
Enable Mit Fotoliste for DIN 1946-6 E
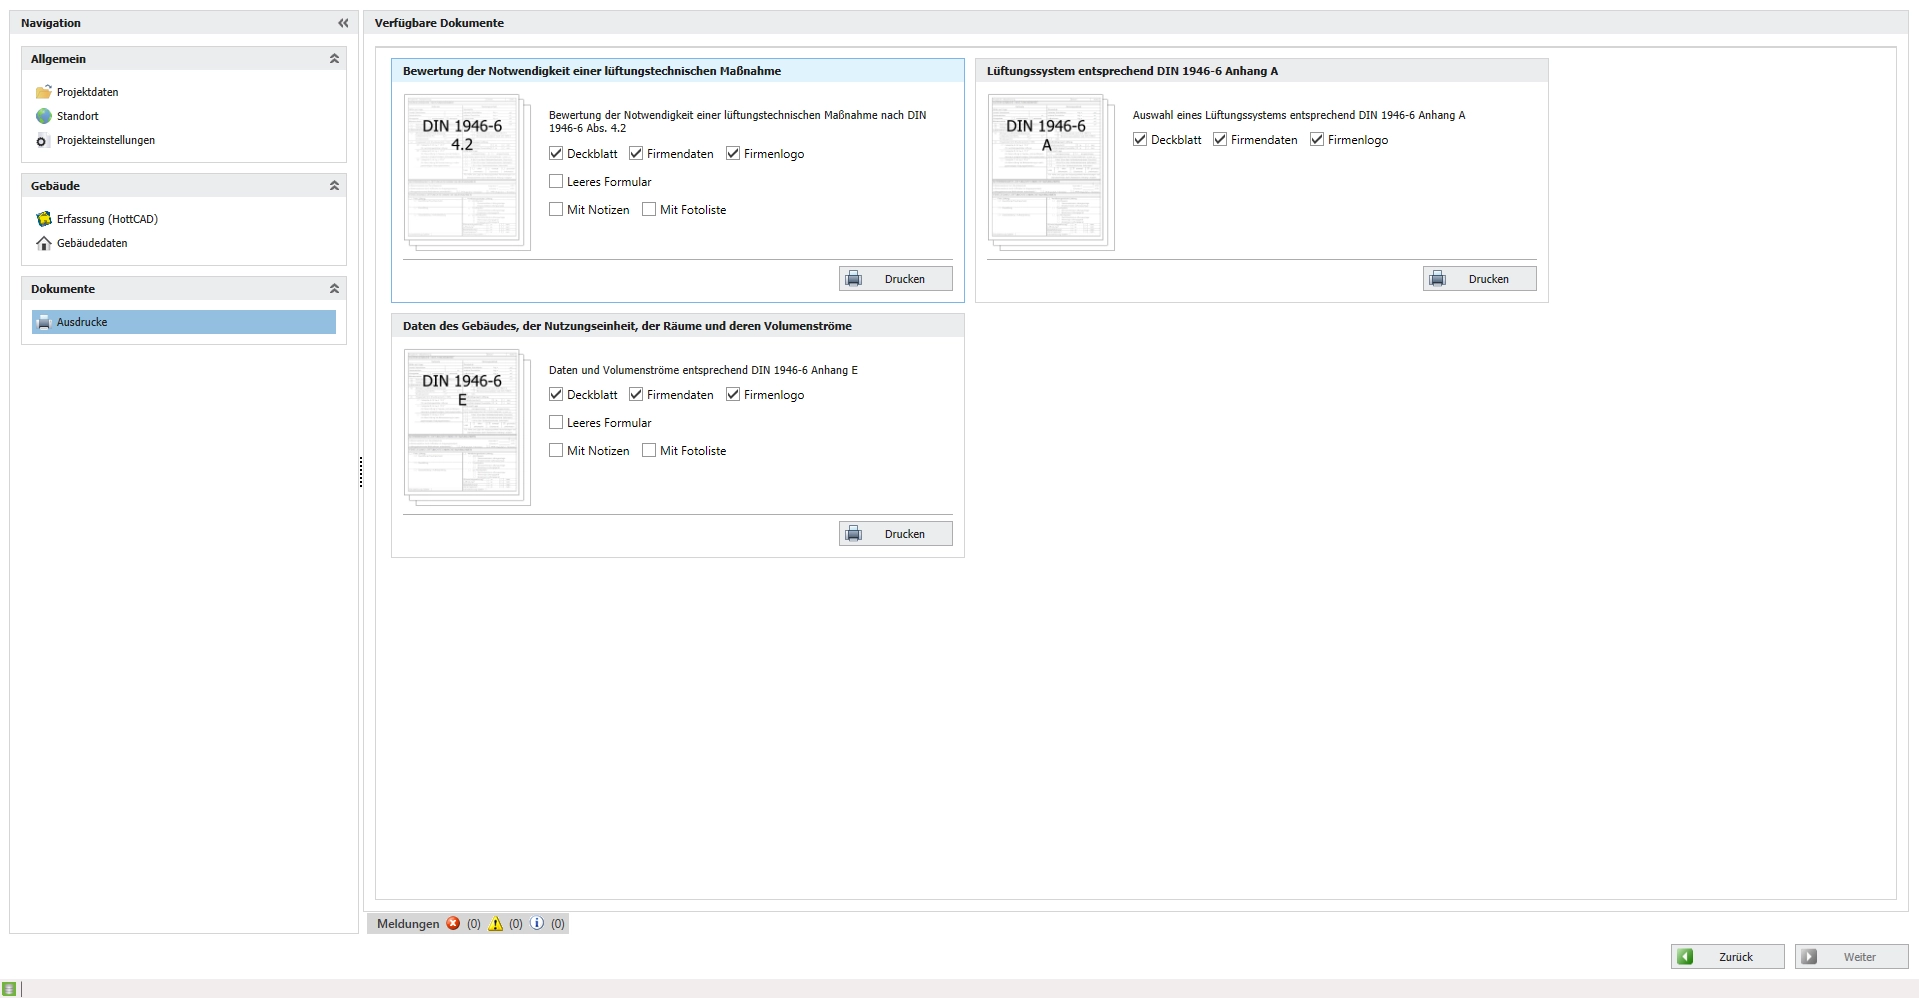649,451
